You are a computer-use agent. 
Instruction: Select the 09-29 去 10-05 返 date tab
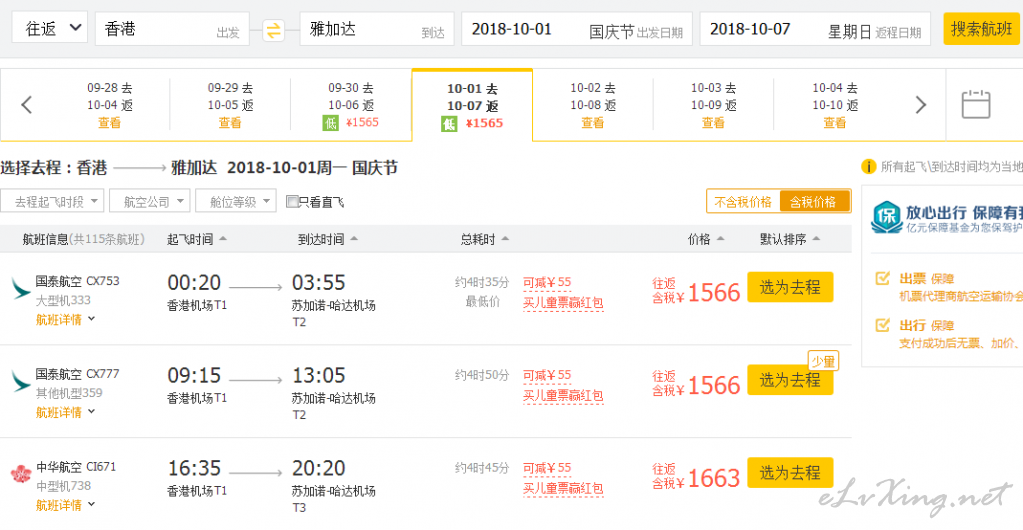(230, 104)
